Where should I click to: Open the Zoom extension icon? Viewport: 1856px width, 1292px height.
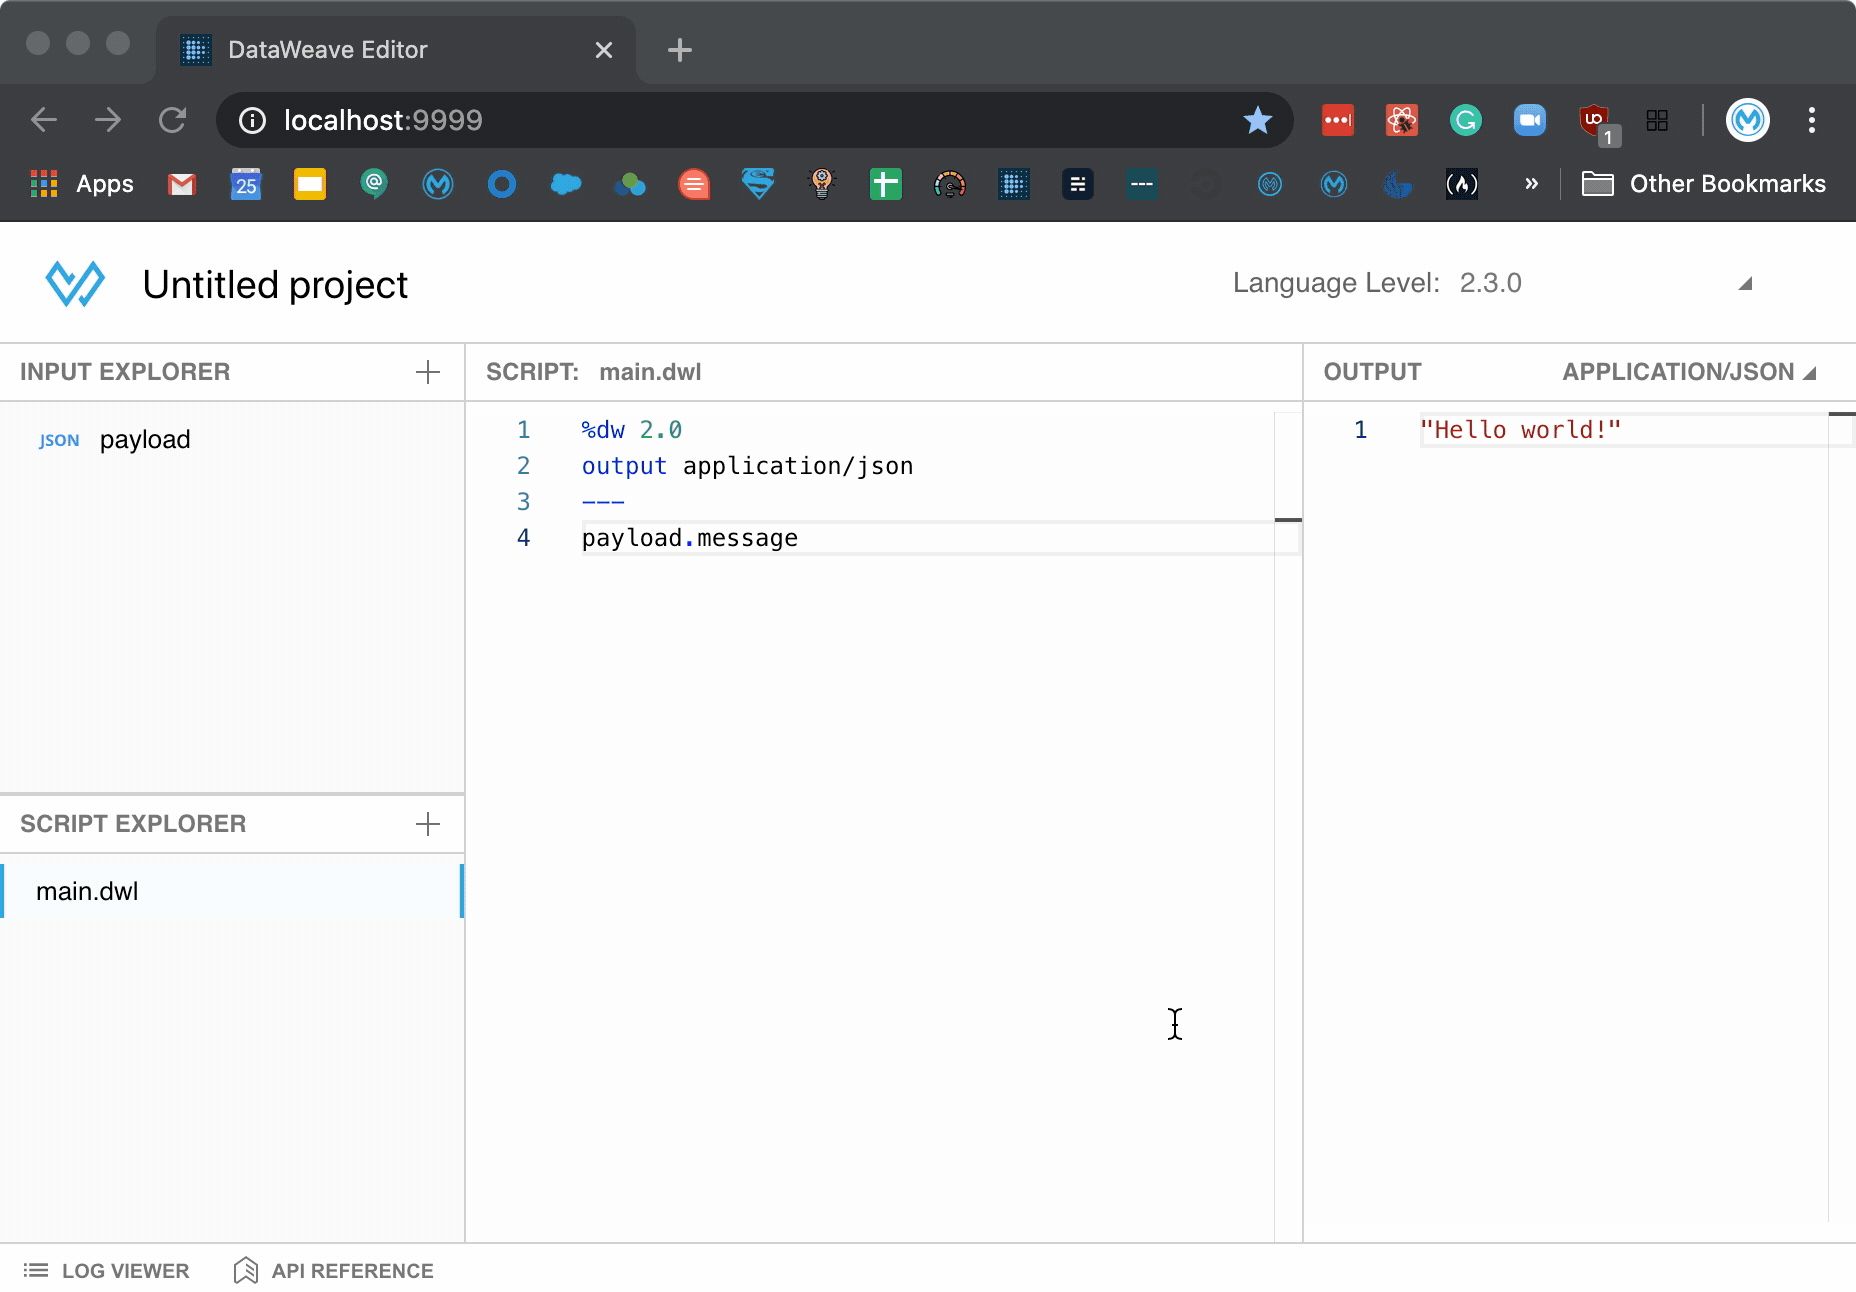pos(1529,121)
